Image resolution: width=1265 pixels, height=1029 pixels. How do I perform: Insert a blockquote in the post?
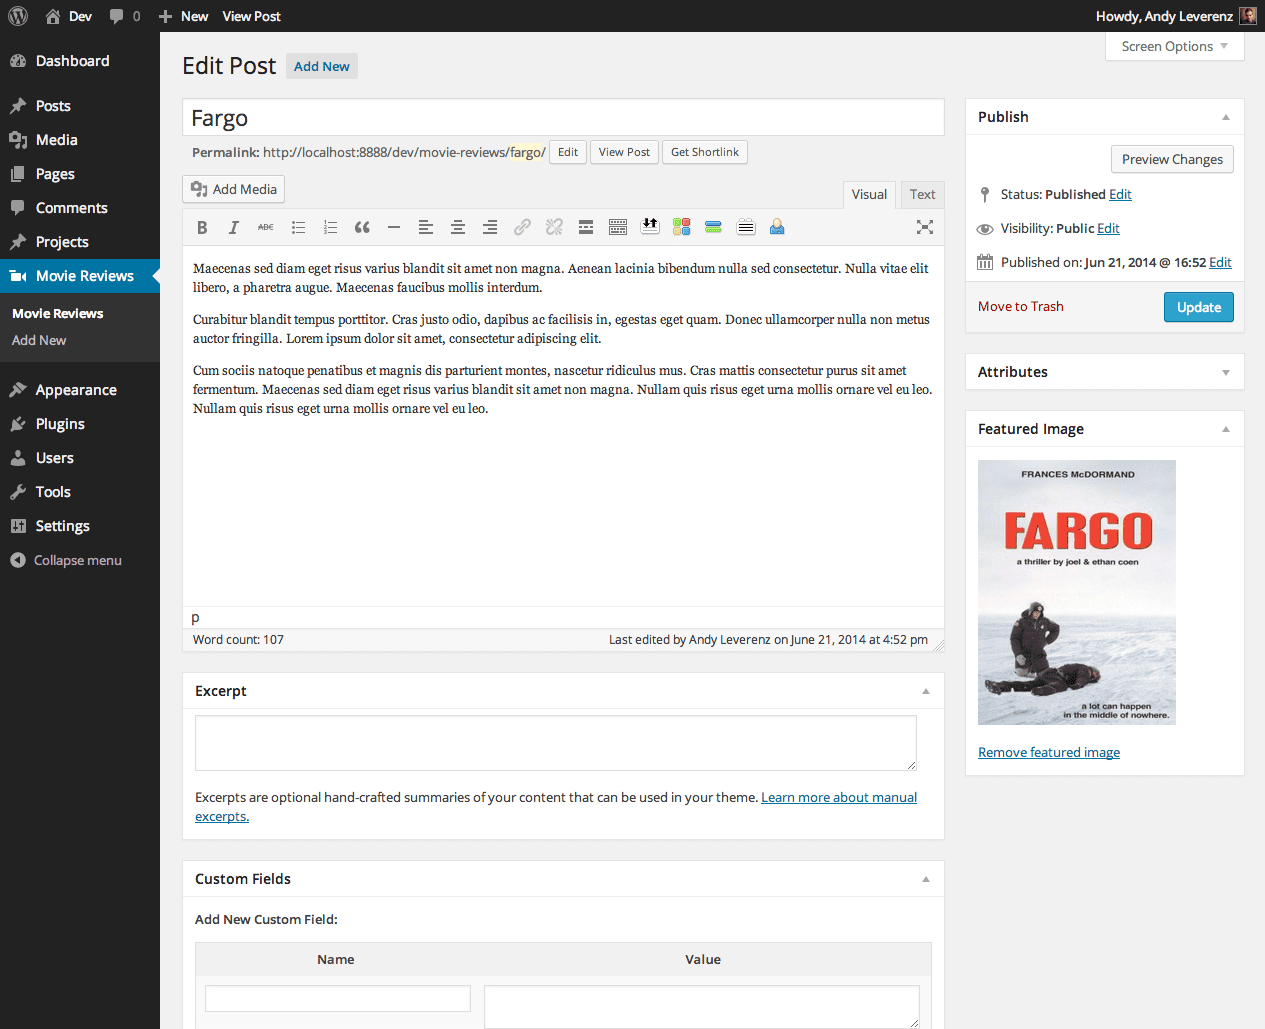coord(362,228)
